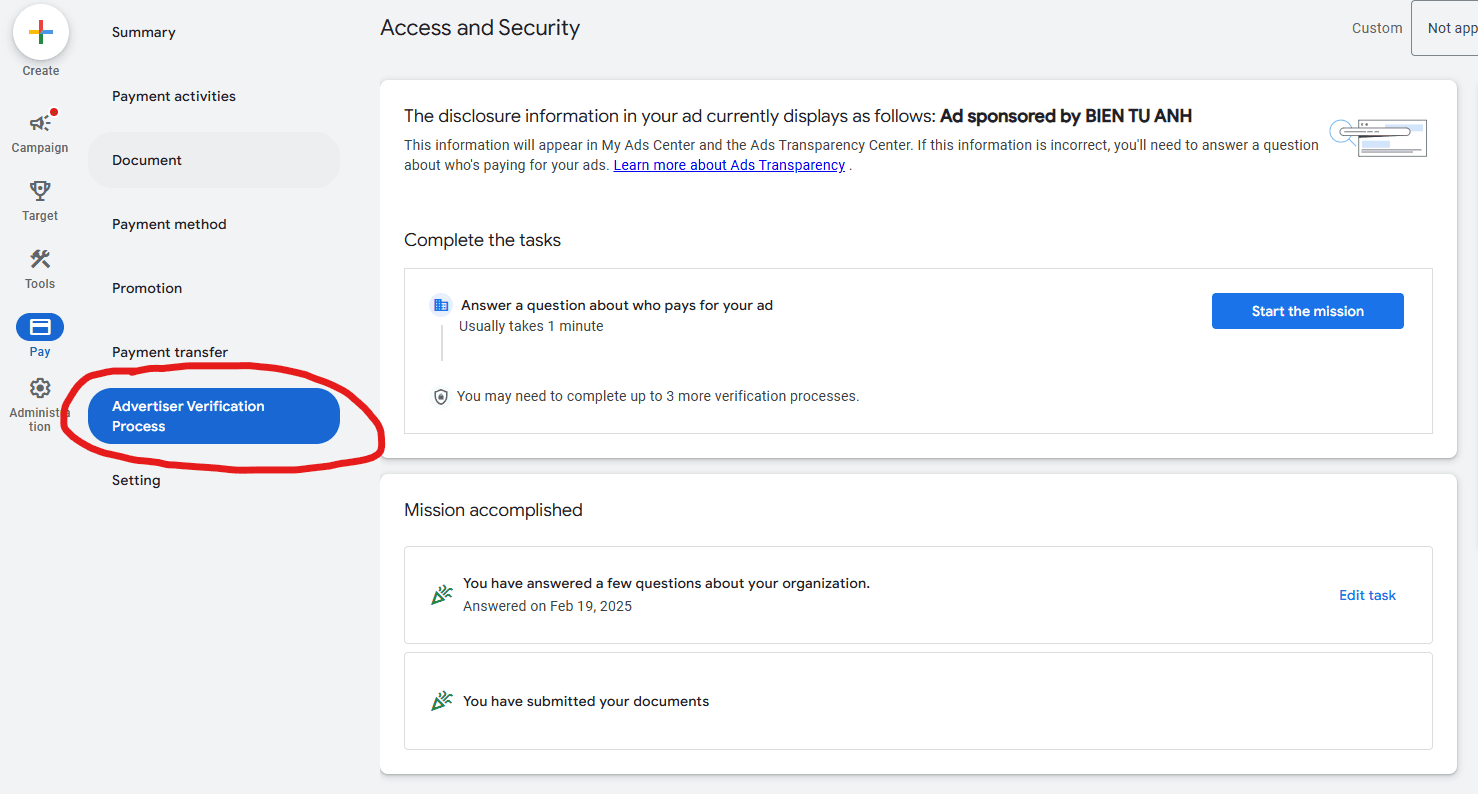Click the party popper icon on the organization task
The image size is (1478, 794).
point(441,592)
